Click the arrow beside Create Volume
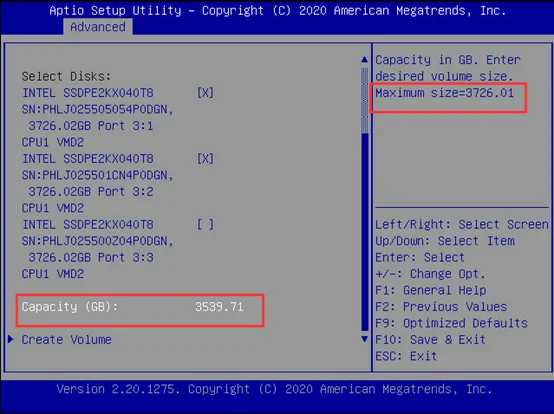The image size is (554, 414). (x=11, y=339)
